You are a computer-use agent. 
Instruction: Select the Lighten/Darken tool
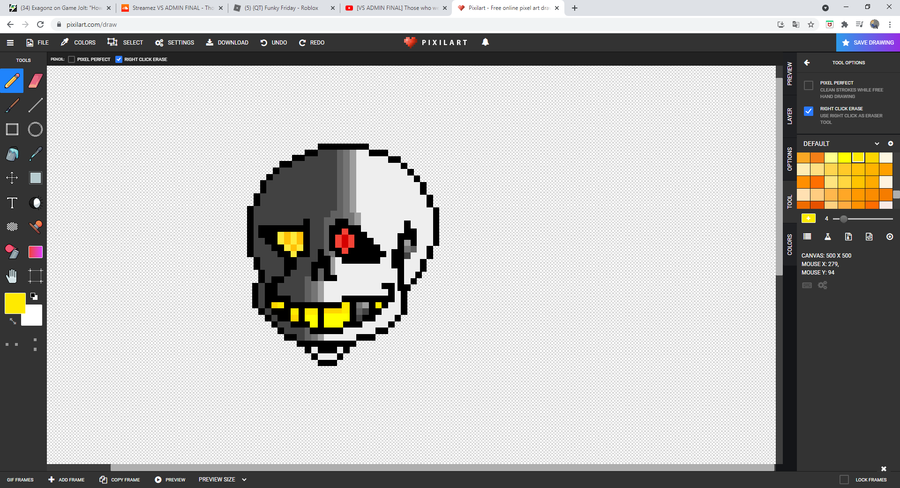(x=36, y=203)
